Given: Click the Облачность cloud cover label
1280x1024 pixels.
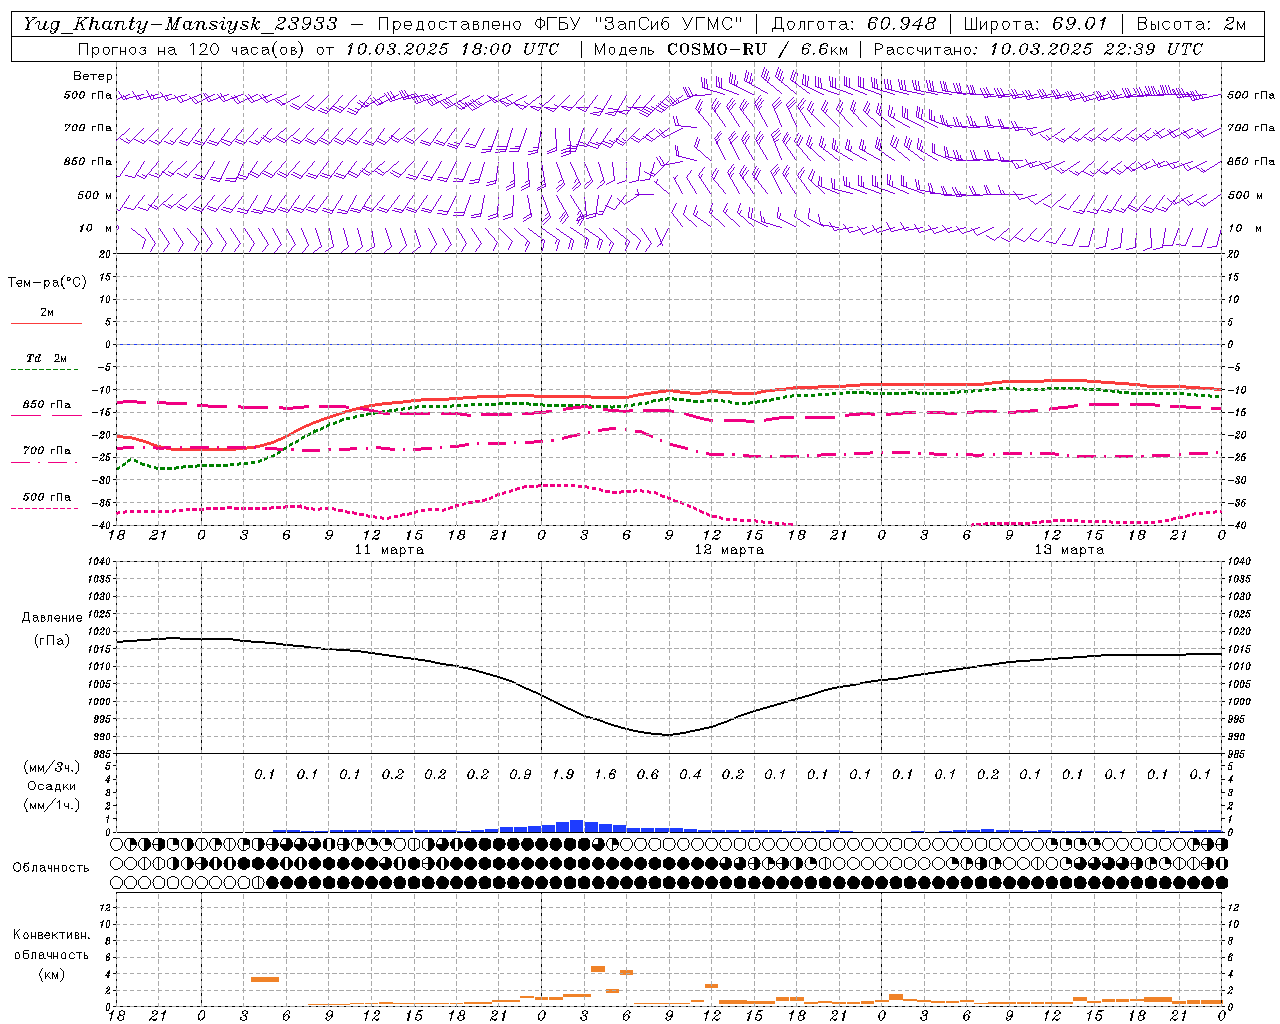Looking at the screenshot, I should tap(51, 868).
